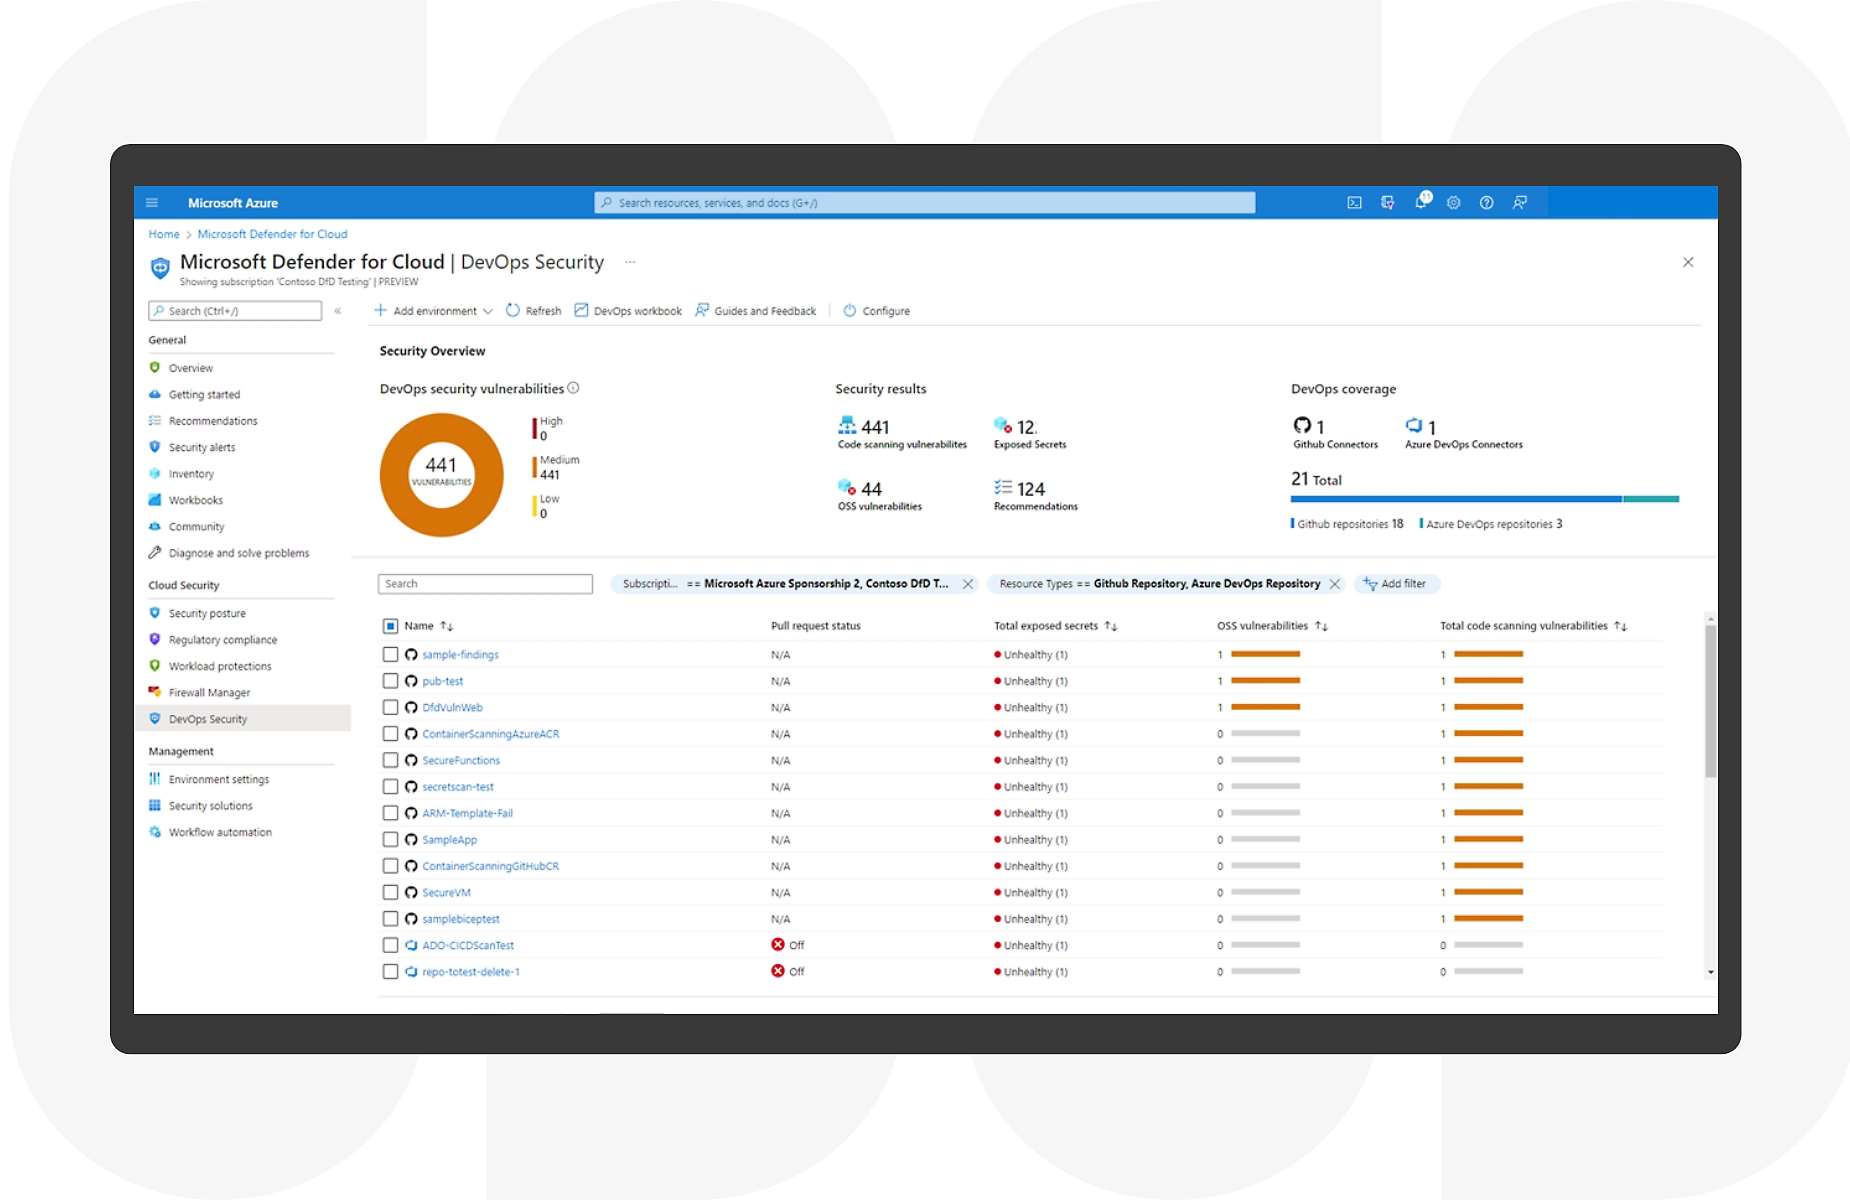This screenshot has width=1850, height=1200.
Task: Click the repositories table search field
Action: 485,584
